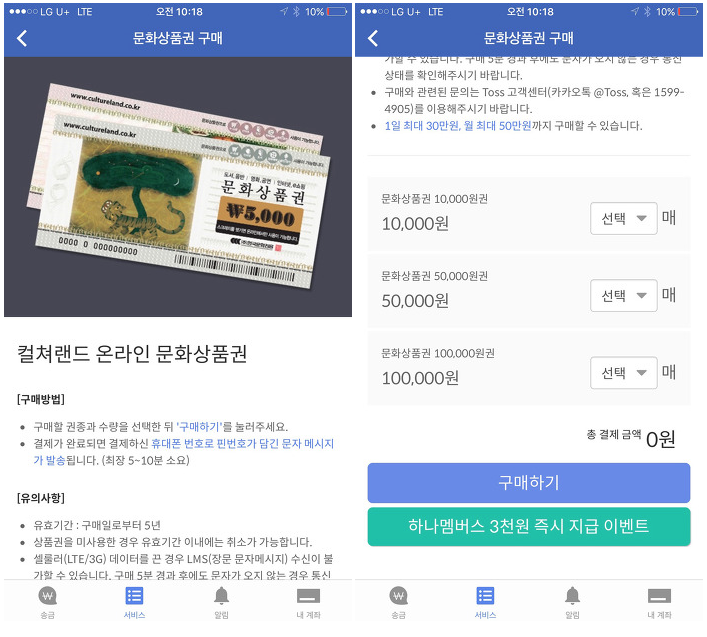Tap the culture voucher product image
The height and width of the screenshot is (637, 707).
click(x=178, y=187)
